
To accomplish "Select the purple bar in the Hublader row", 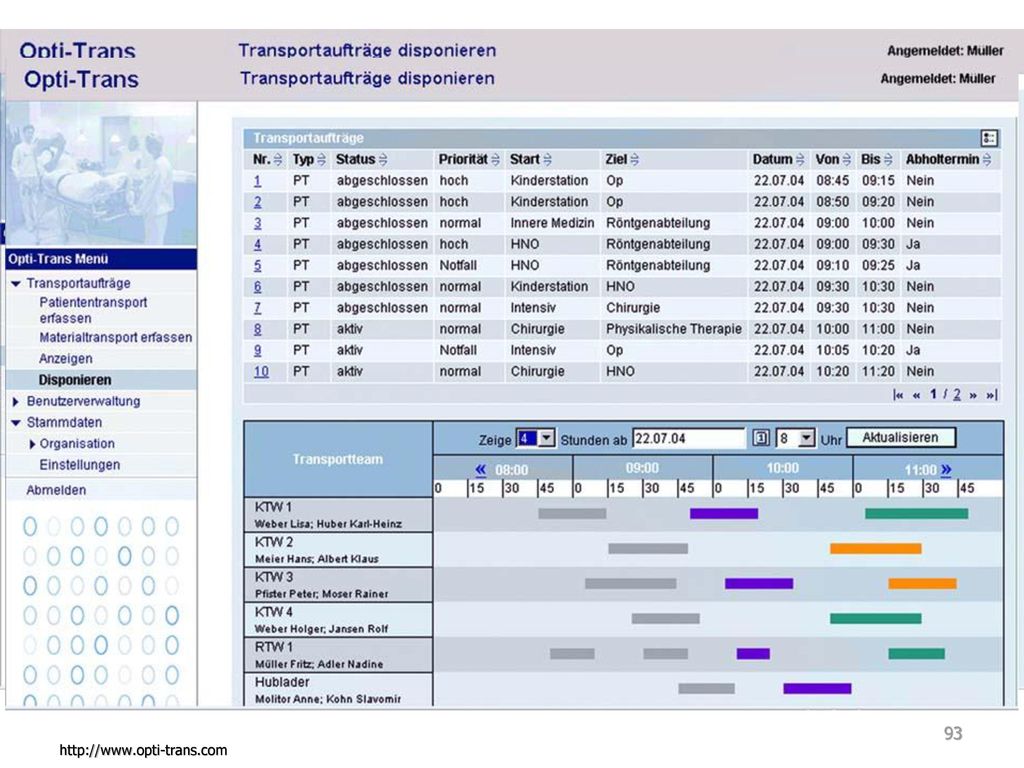I will (x=817, y=688).
